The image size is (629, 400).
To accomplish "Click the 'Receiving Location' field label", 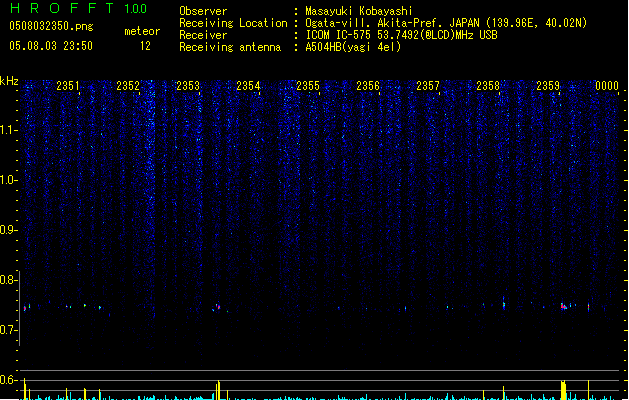I will [233, 23].
